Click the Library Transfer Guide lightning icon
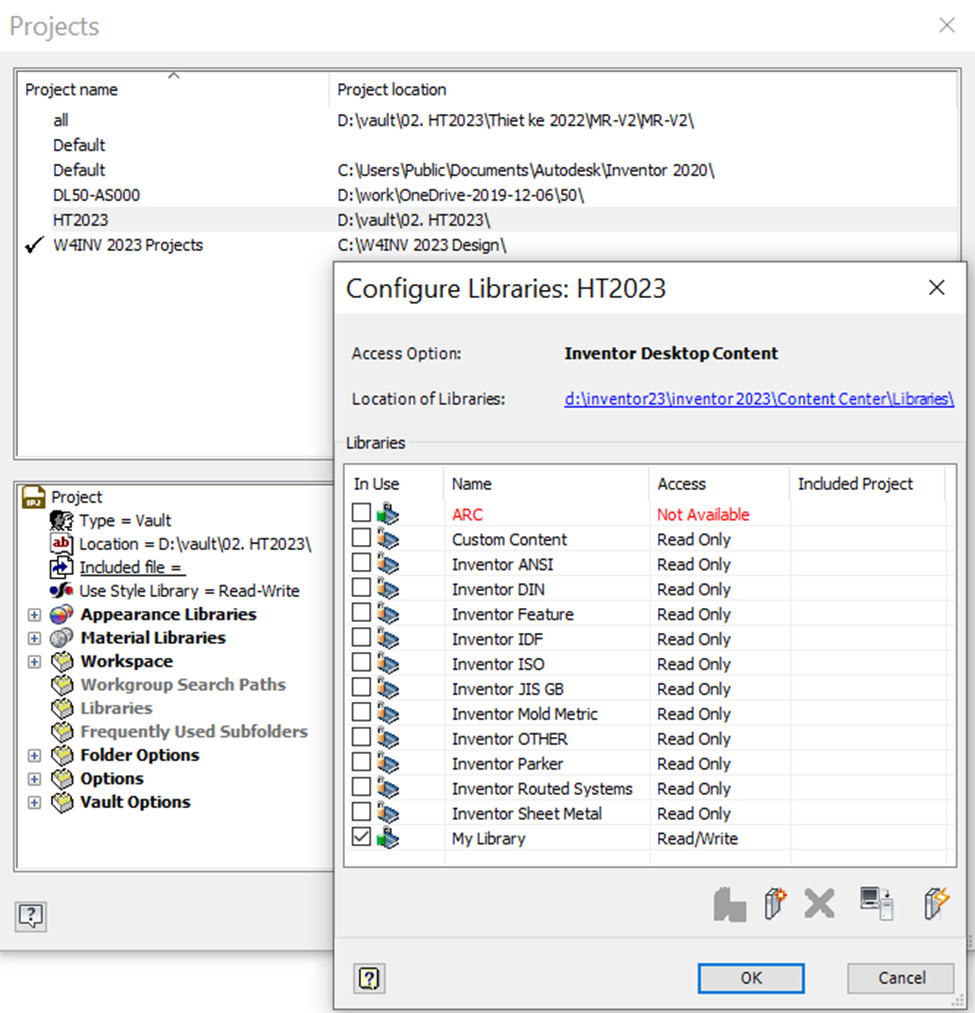Image resolution: width=975 pixels, height=1013 pixels. coord(936,903)
